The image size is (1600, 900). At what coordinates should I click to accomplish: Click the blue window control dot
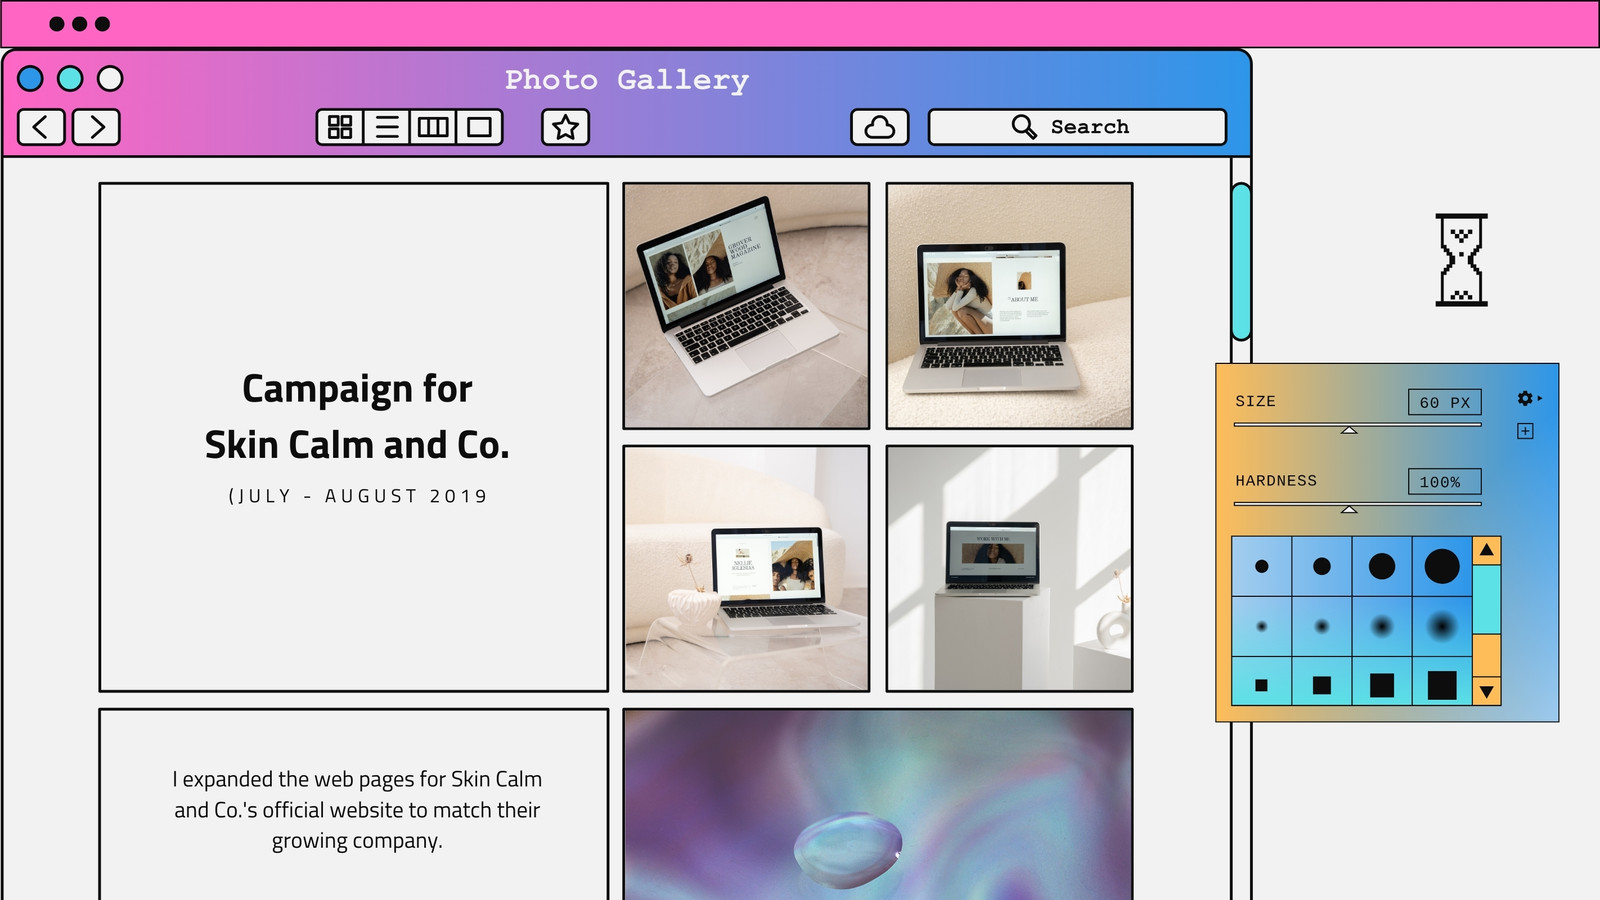click(x=31, y=78)
